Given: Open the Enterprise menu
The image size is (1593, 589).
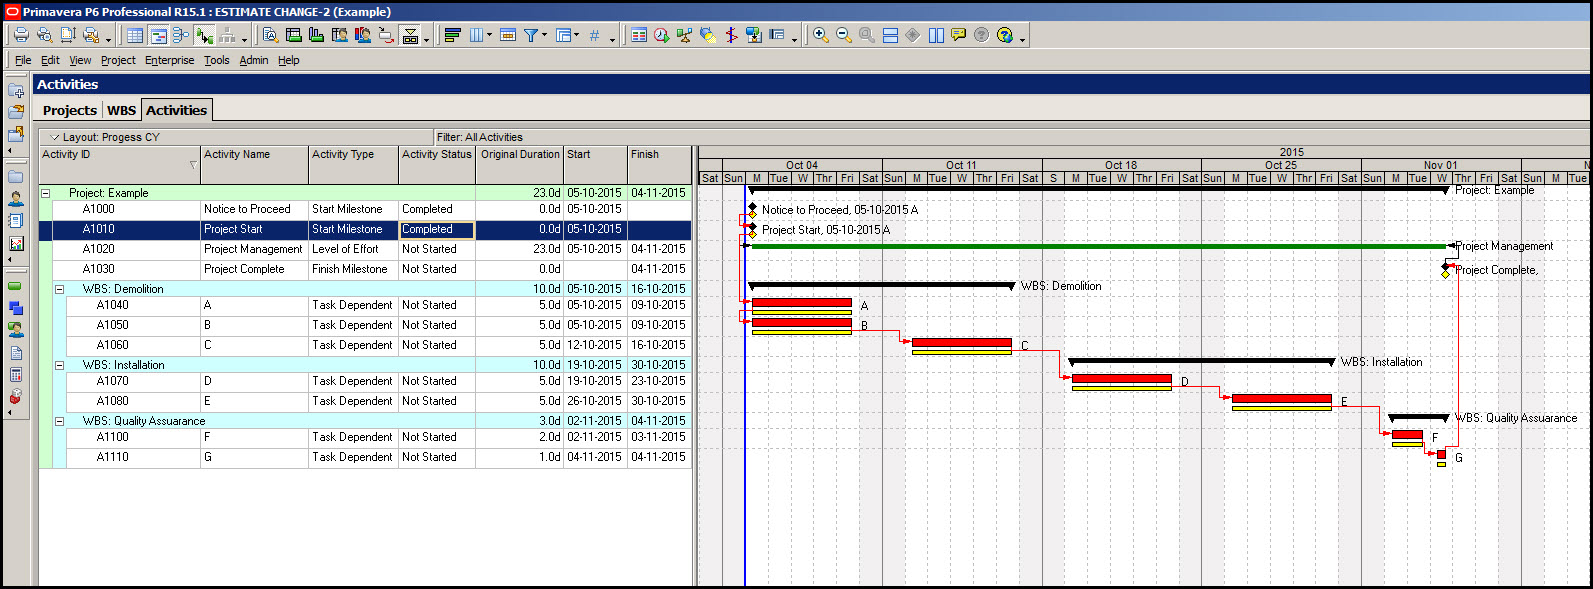Looking at the screenshot, I should click(170, 60).
